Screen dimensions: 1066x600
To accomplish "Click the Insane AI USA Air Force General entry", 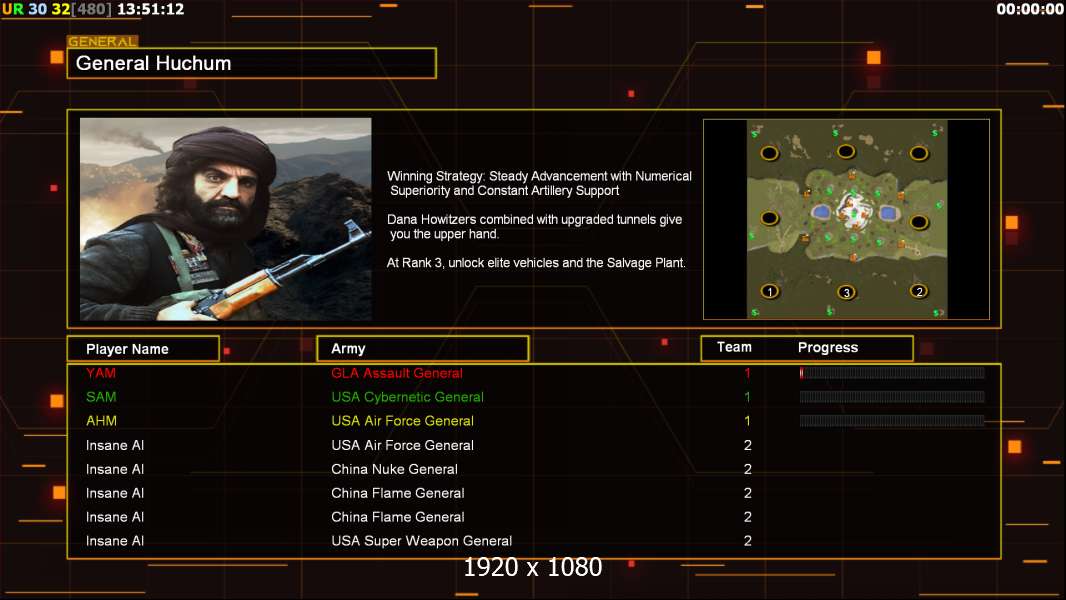I will tap(402, 445).
